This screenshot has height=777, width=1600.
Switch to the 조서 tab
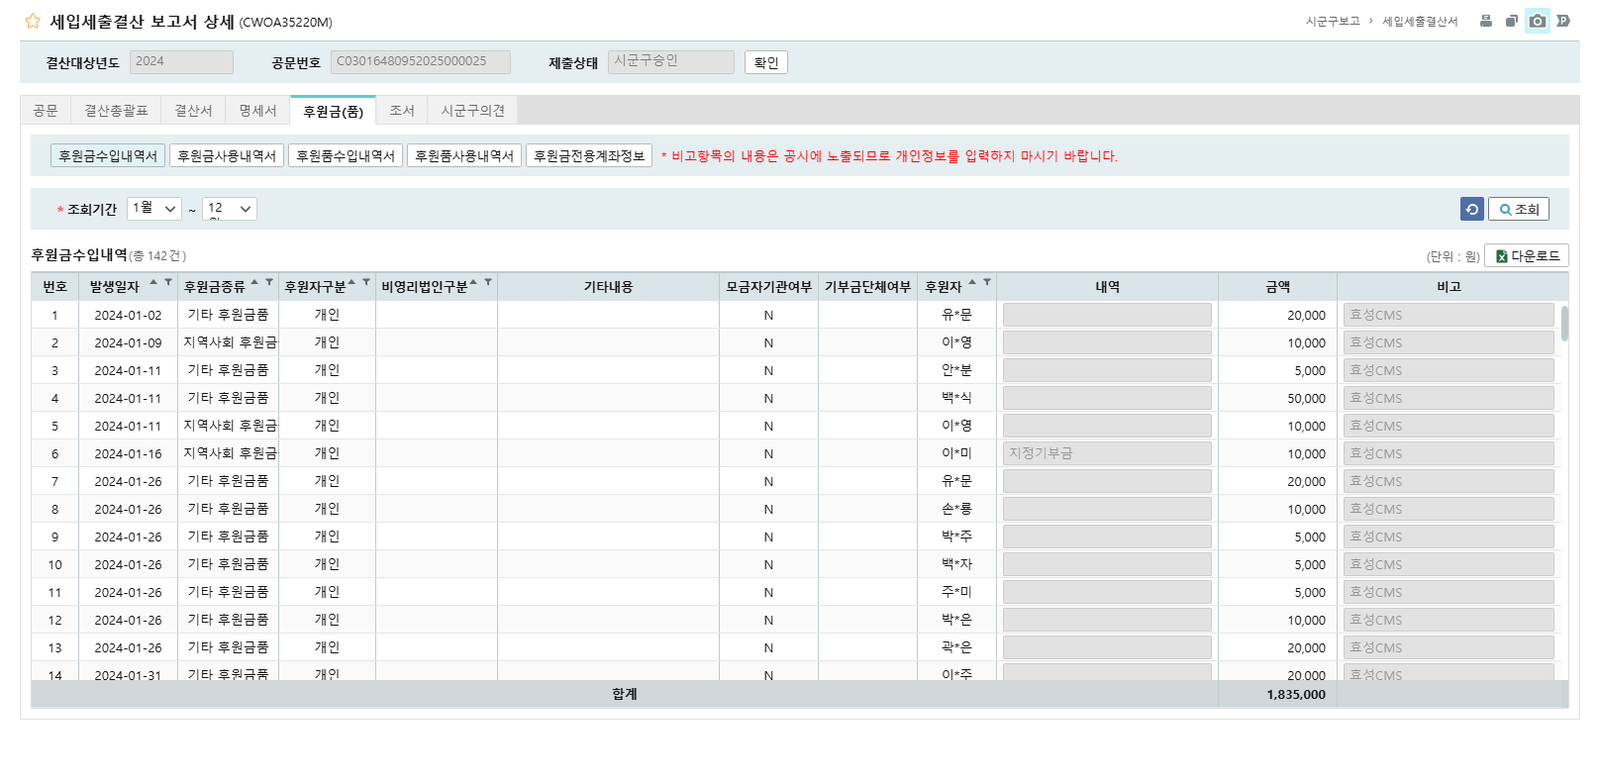[402, 111]
